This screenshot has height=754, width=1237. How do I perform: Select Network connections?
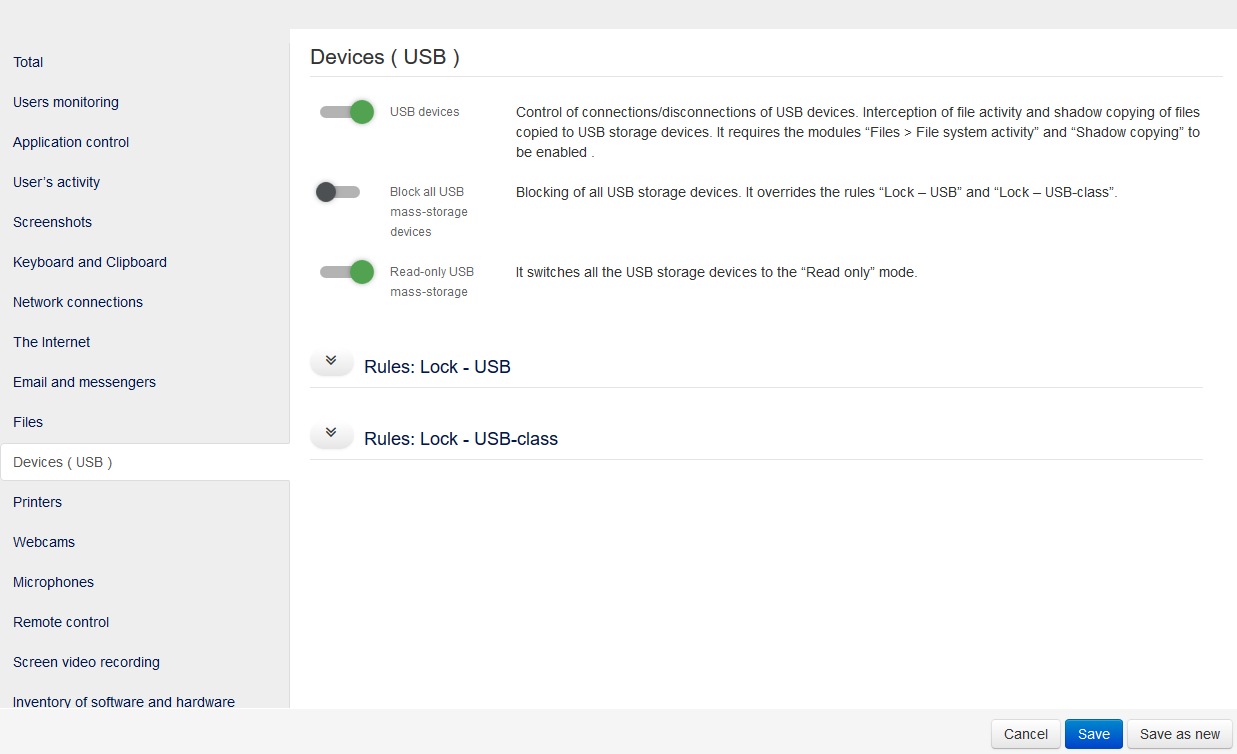pyautogui.click(x=77, y=301)
